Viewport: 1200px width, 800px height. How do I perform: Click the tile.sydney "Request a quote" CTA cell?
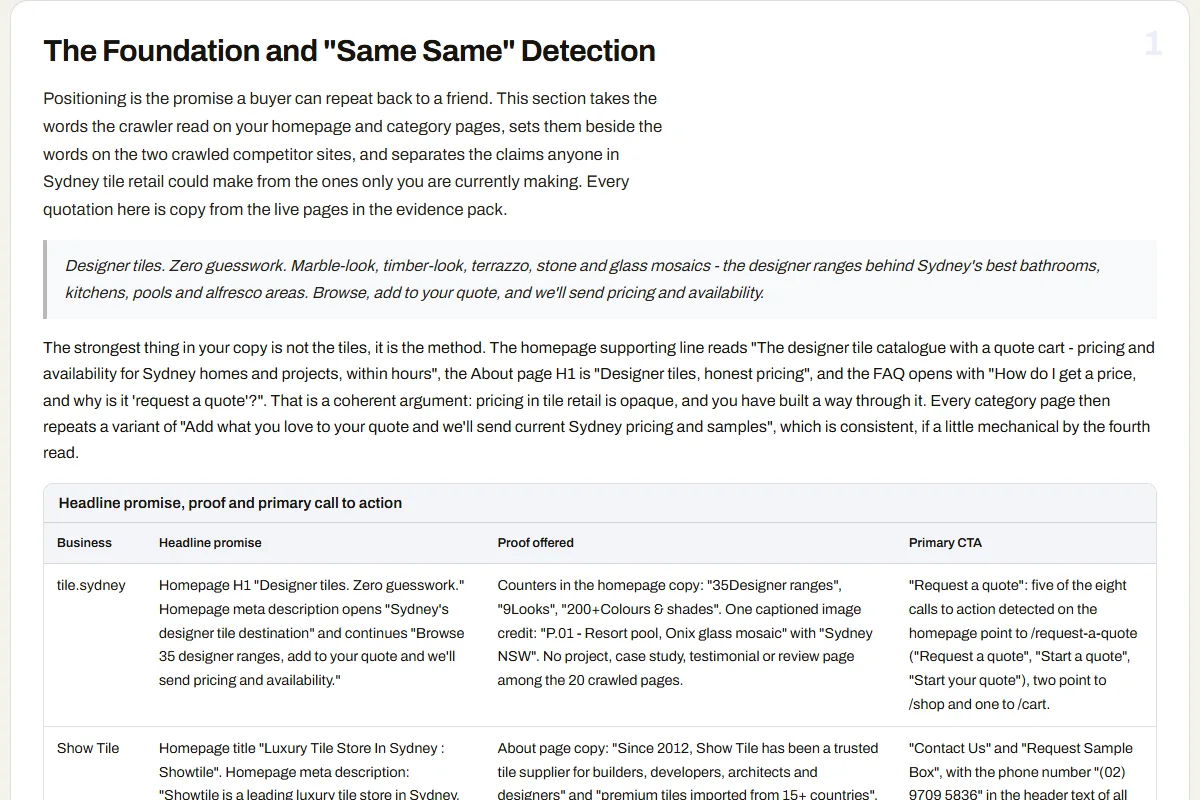tap(1025, 645)
